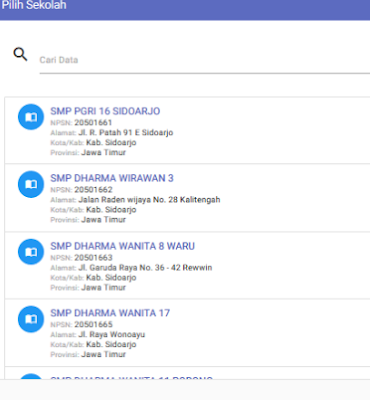
Task: Select NPSN 20501663 text
Action: (93, 257)
